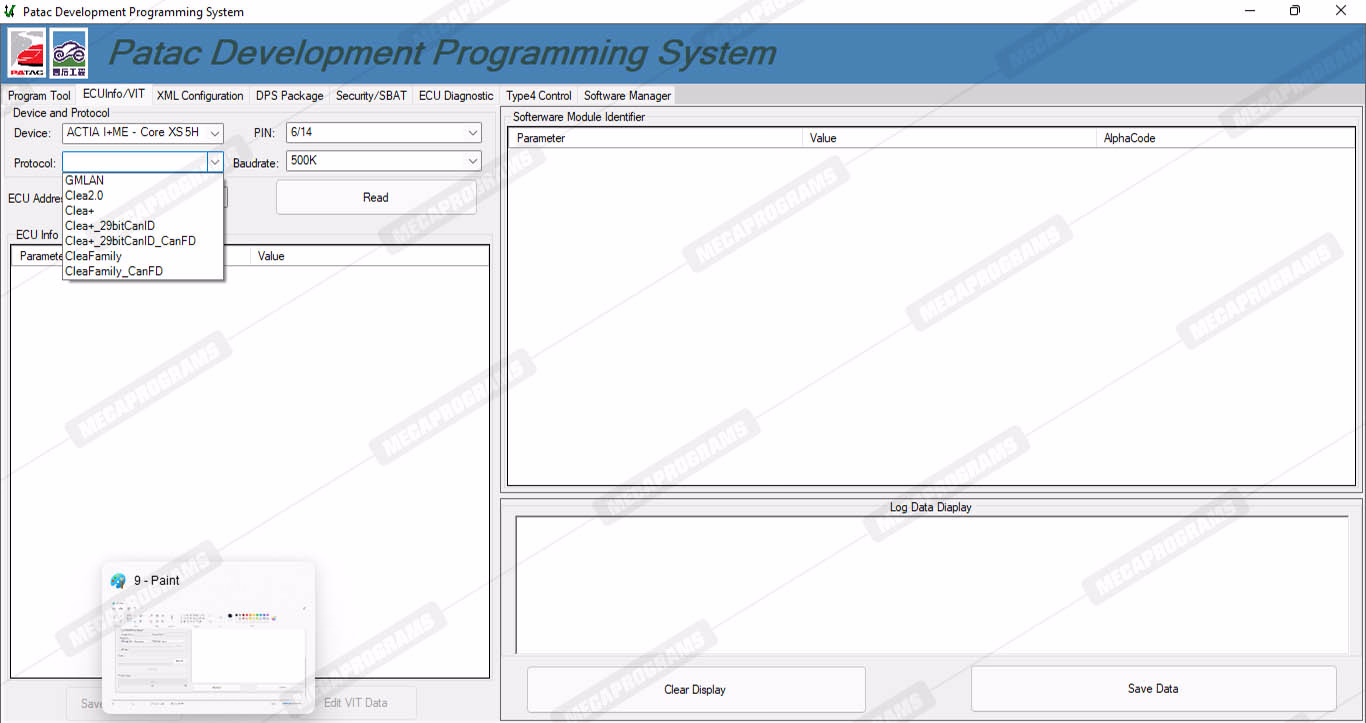Click the Clear Display button
Image resolution: width=1366 pixels, height=723 pixels.
click(x=695, y=690)
